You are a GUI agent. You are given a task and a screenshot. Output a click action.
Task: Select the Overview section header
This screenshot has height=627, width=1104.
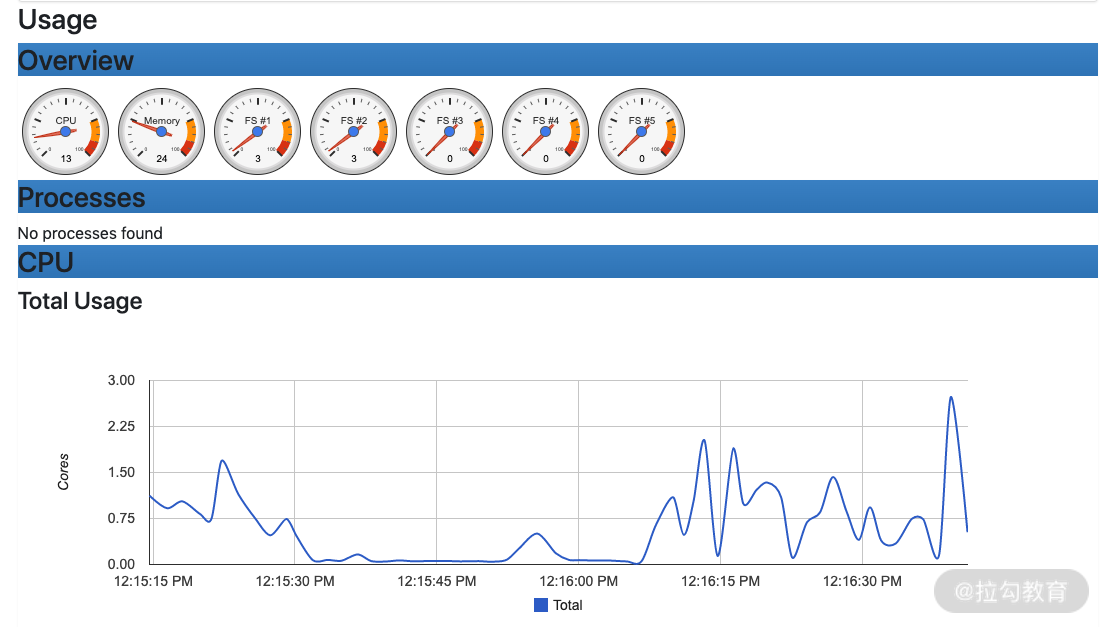[x=76, y=60]
